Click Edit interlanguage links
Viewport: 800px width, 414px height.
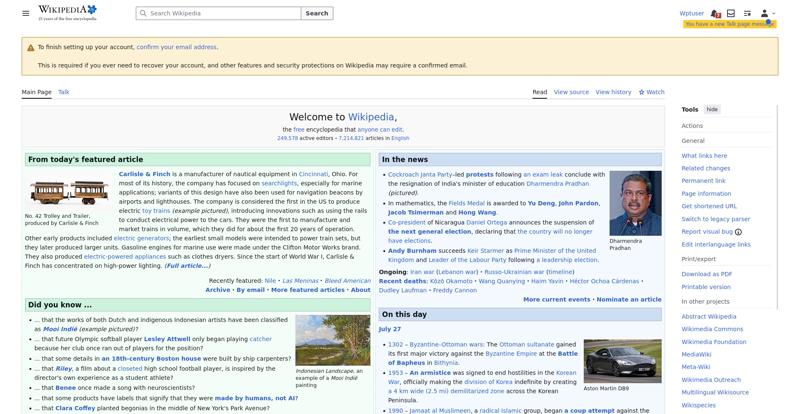[716, 245]
